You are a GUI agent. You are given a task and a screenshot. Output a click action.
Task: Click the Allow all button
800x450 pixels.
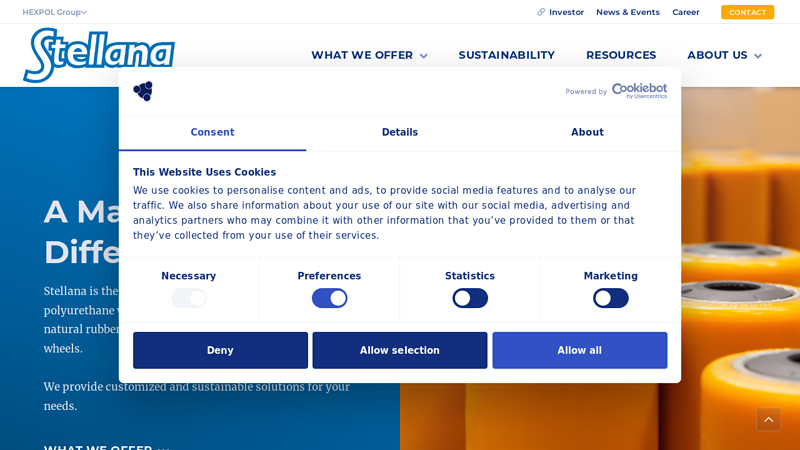(580, 351)
